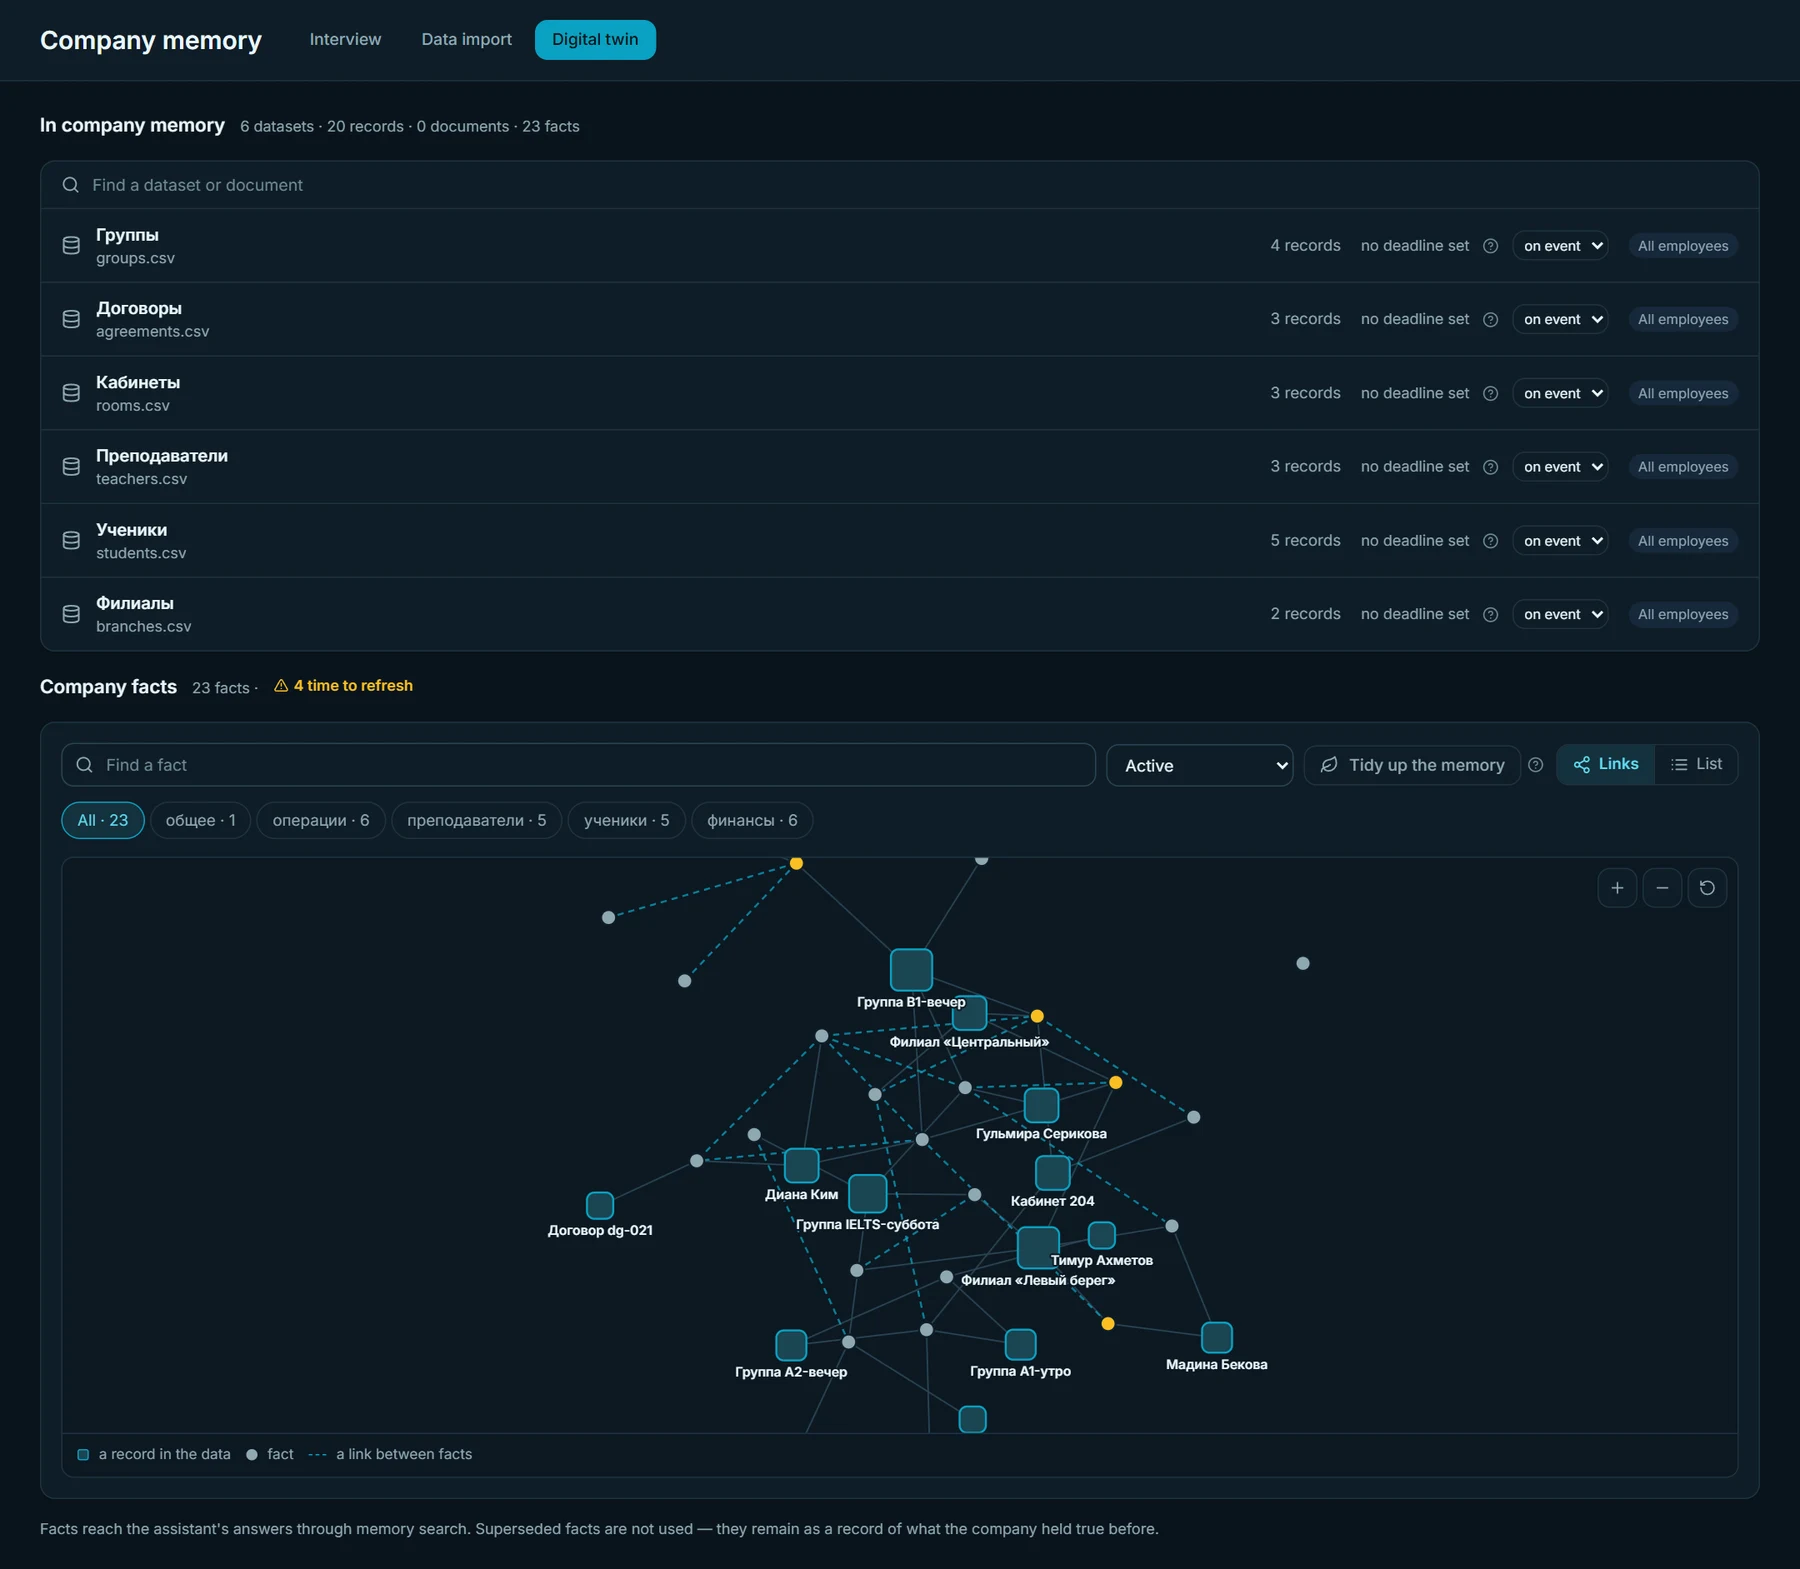Select the Тимур Ахметов graph node
This screenshot has height=1569, width=1800.
coord(1101,1235)
